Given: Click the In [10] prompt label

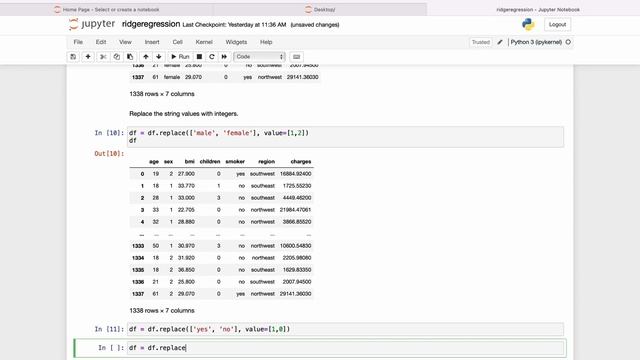Looking at the screenshot, I should tap(109, 133).
